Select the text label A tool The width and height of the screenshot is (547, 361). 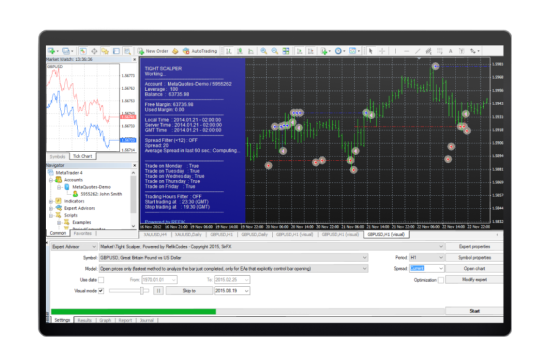click(450, 51)
